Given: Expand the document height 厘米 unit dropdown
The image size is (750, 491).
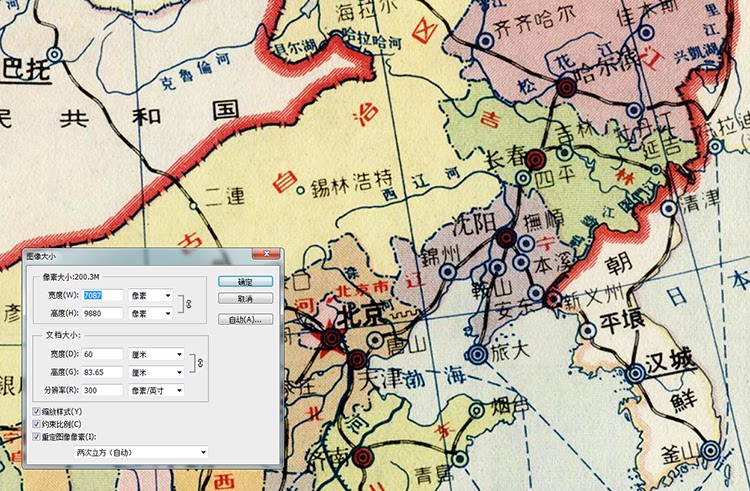Looking at the screenshot, I should pyautogui.click(x=156, y=372).
